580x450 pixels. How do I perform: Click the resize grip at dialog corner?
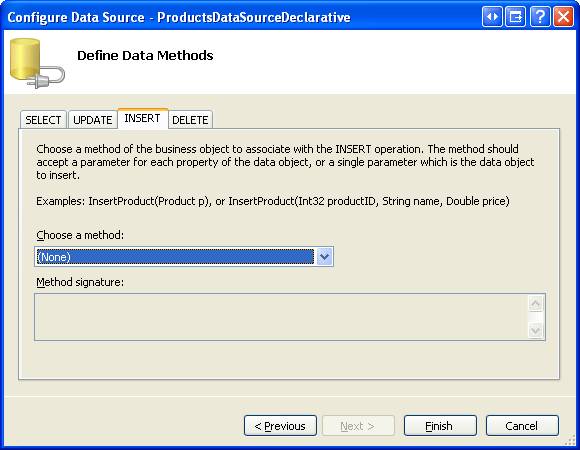(571, 440)
